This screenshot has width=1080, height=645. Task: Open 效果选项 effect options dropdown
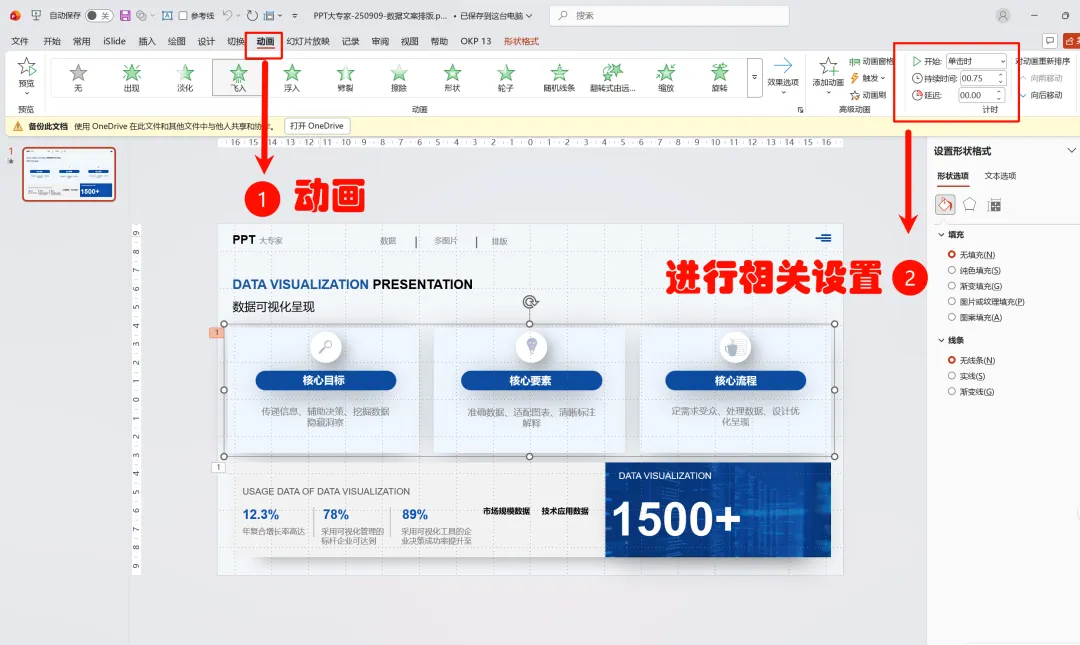(782, 76)
